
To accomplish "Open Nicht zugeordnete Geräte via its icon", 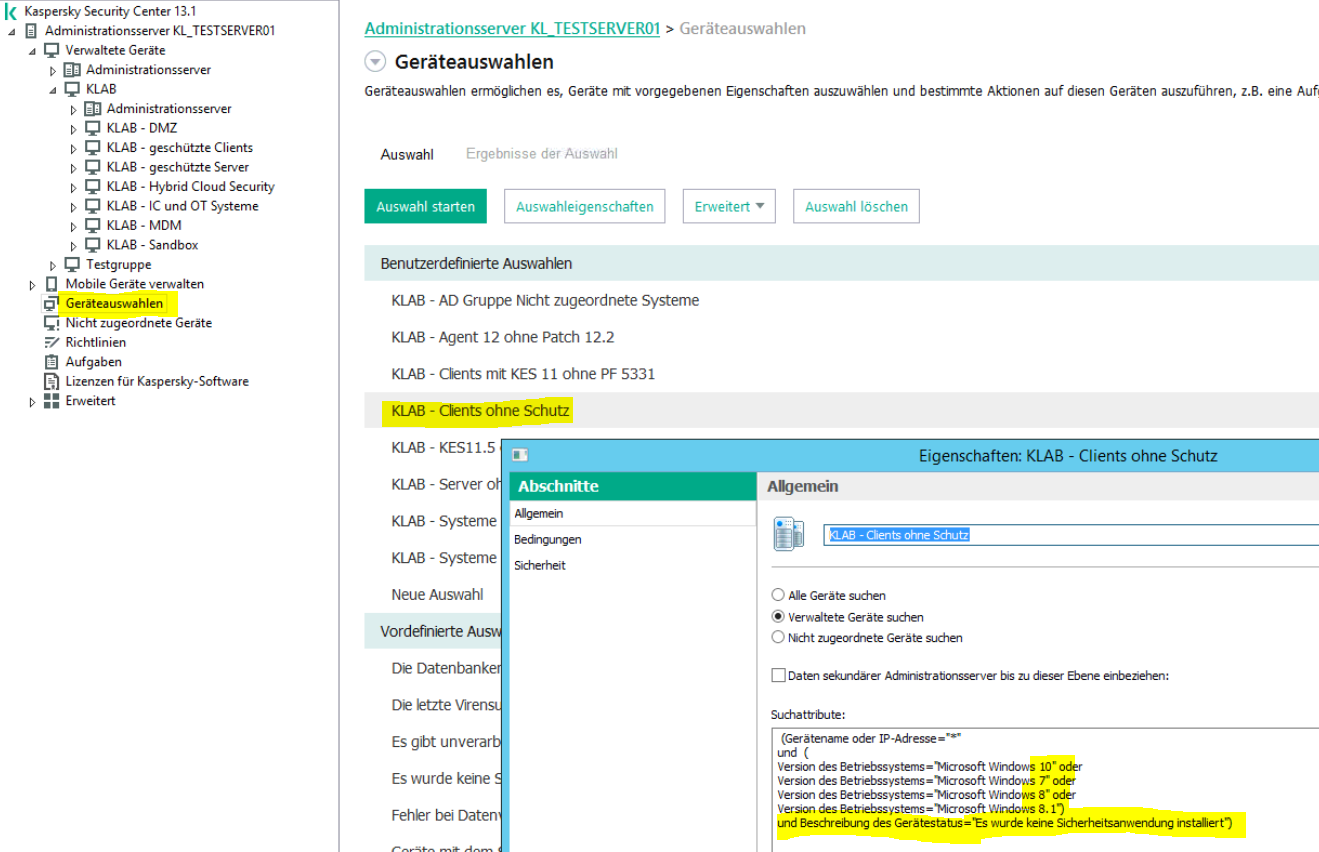I will tap(52, 323).
